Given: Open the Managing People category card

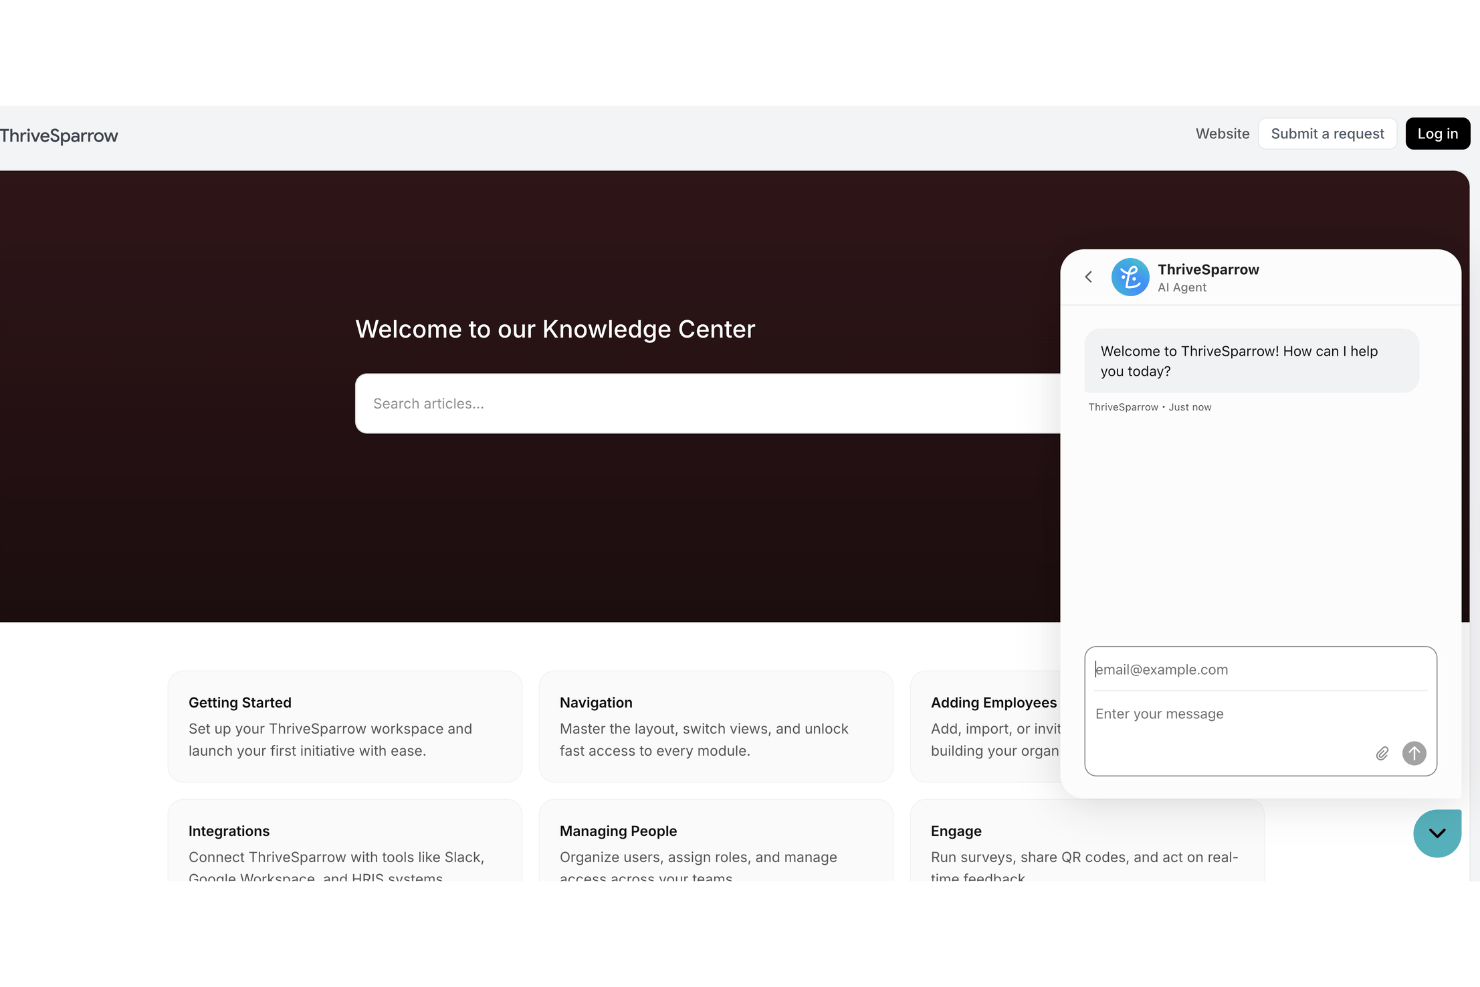Looking at the screenshot, I should click(716, 840).
